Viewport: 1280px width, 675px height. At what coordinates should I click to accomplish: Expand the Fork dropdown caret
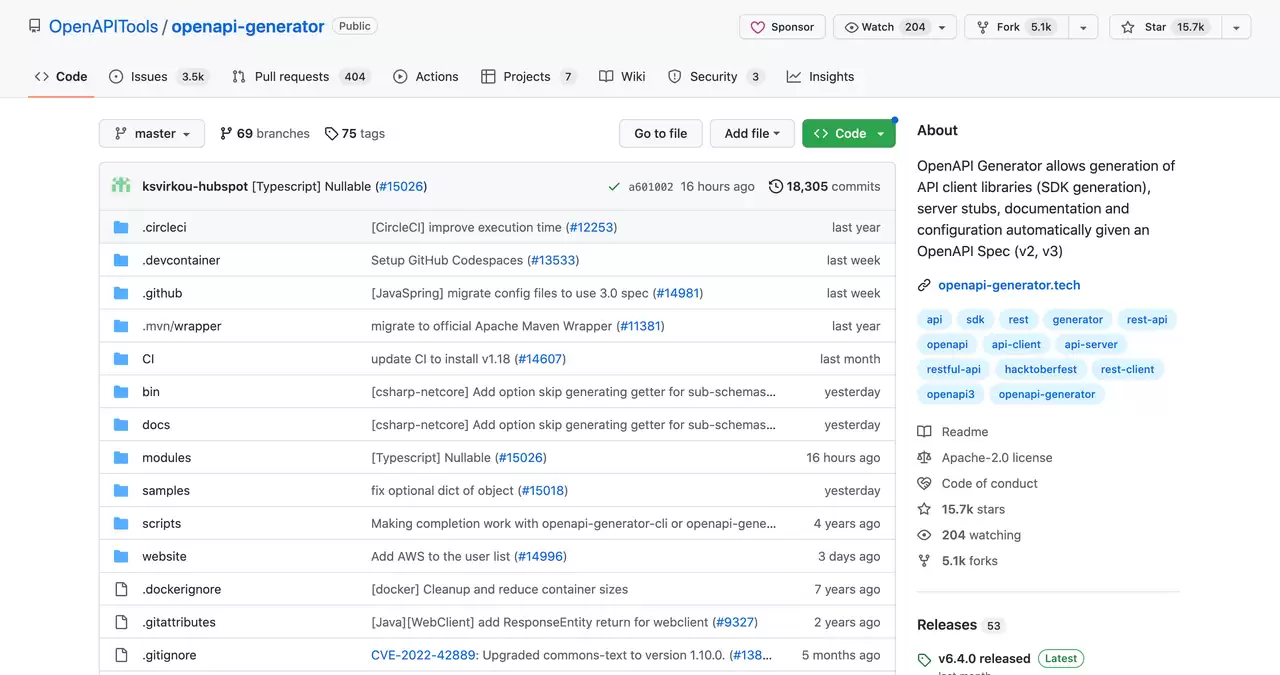pyautogui.click(x=1083, y=27)
